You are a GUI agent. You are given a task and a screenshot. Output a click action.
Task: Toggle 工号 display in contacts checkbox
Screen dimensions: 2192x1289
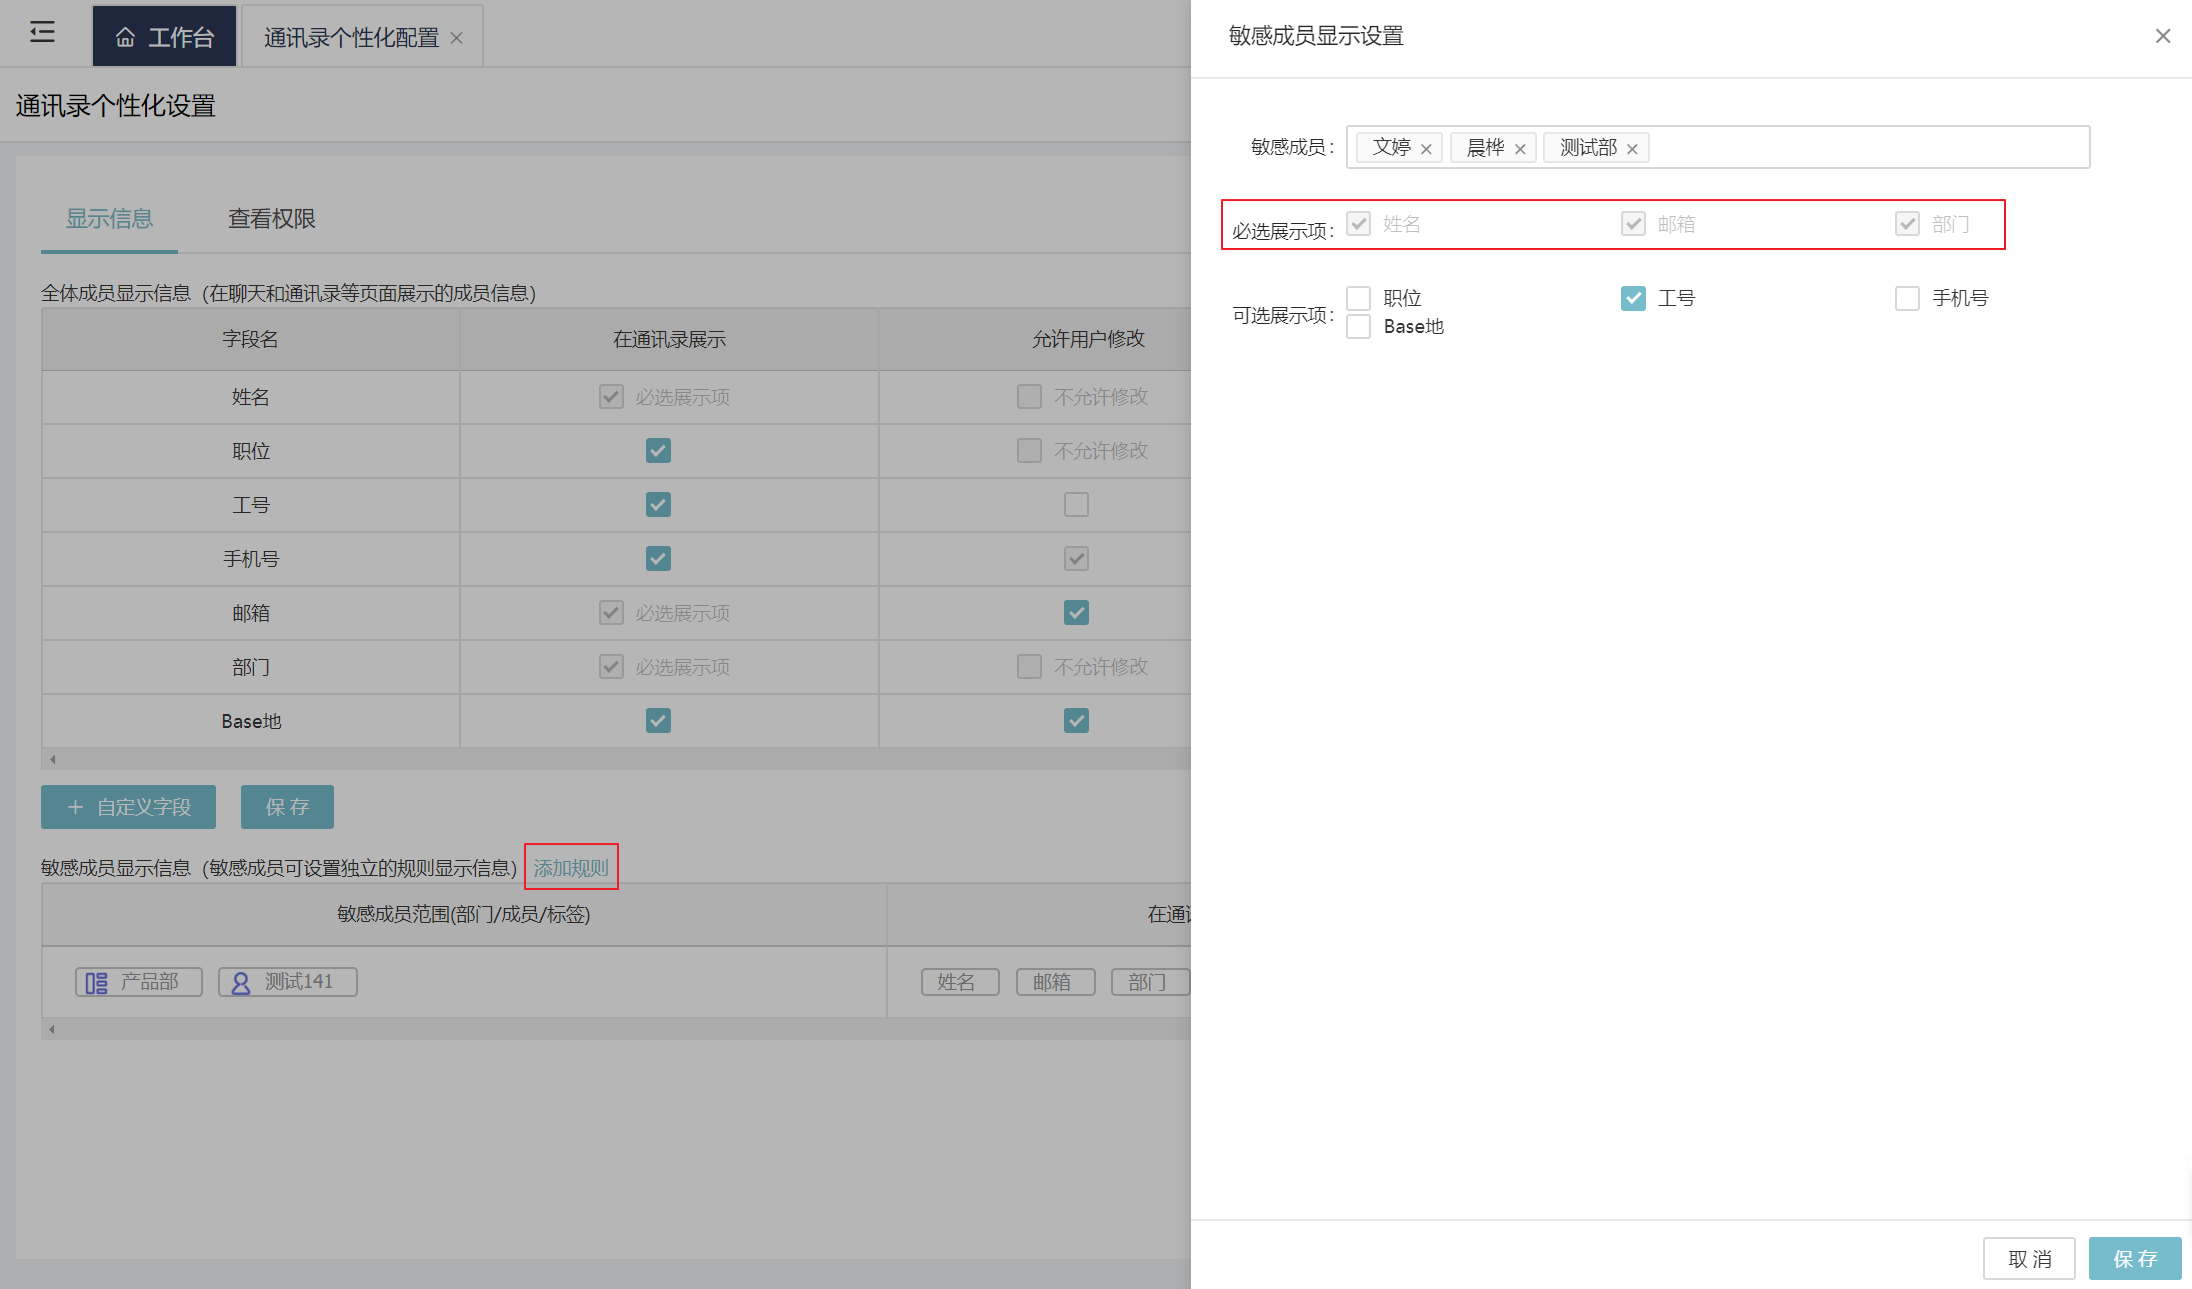(x=658, y=505)
